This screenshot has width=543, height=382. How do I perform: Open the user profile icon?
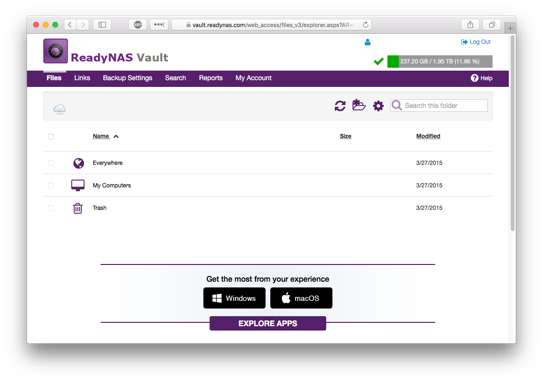(367, 42)
